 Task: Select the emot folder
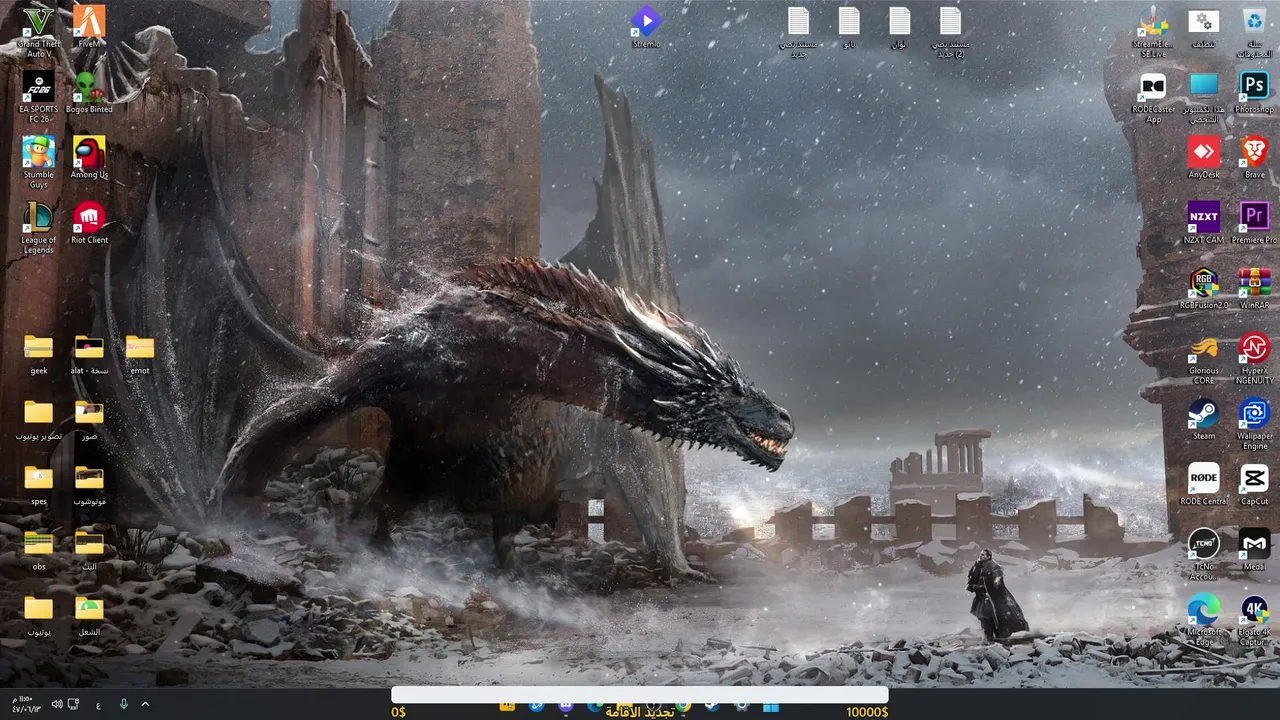(140, 353)
